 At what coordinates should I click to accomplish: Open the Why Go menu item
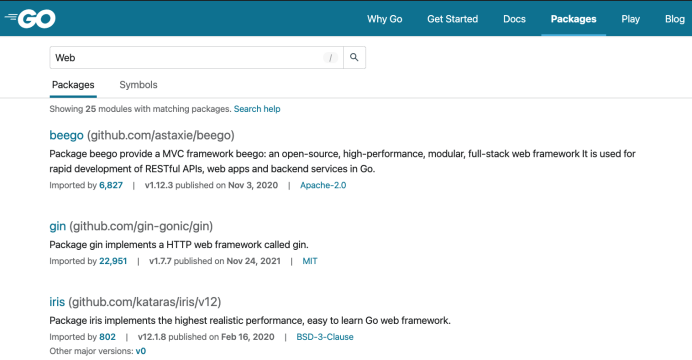coord(384,19)
